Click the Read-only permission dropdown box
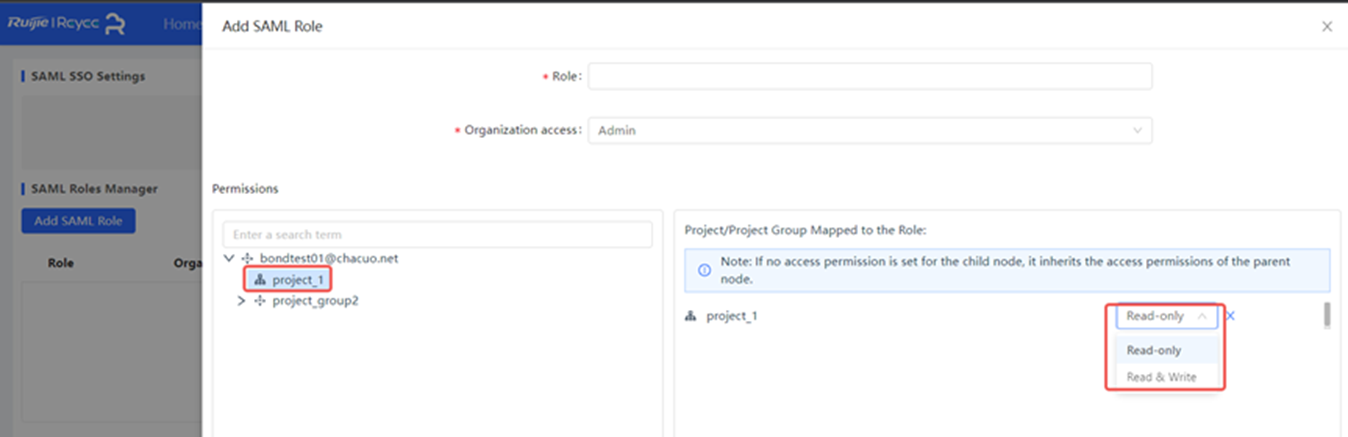The width and height of the screenshot is (1348, 437). pyautogui.click(x=1166, y=316)
